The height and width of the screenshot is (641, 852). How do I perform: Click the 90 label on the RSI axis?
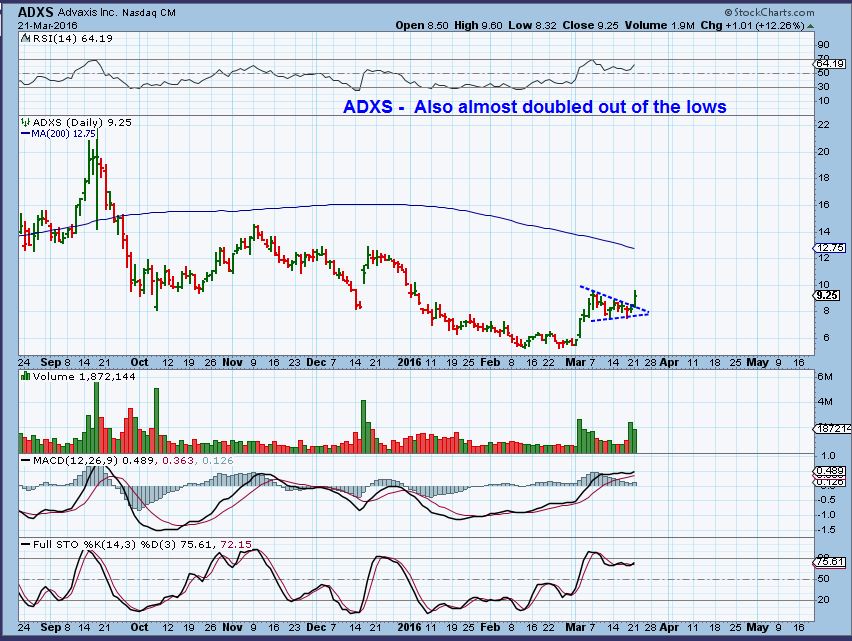coord(823,45)
